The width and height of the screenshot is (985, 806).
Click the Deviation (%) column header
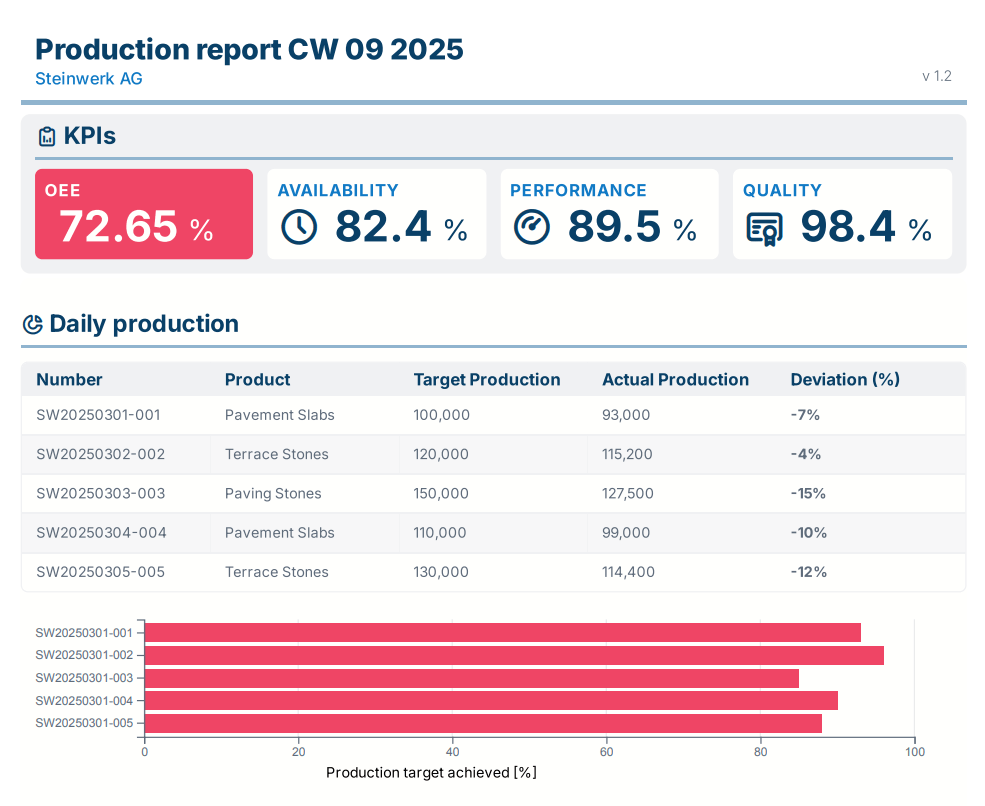click(845, 379)
